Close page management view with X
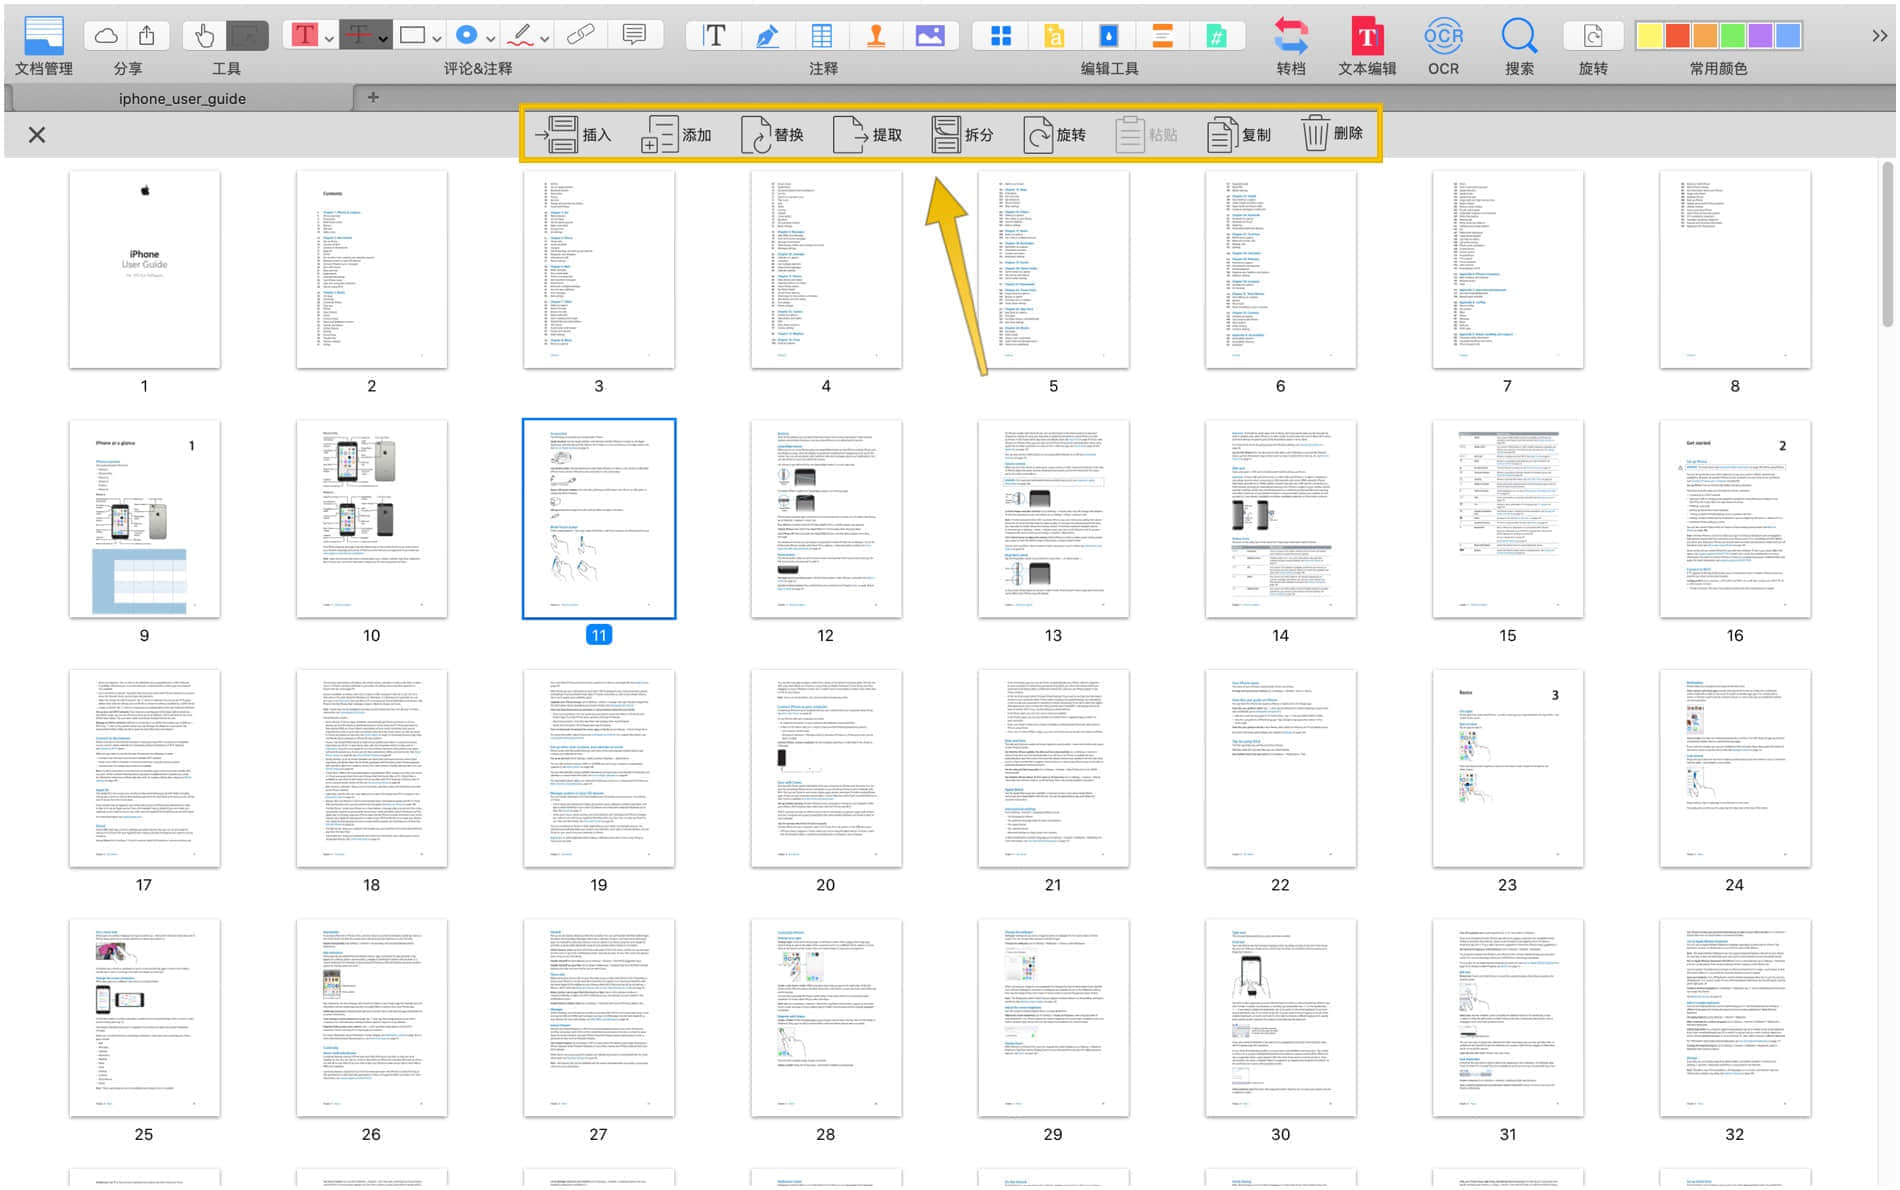This screenshot has width=1900, height=1190. point(37,135)
